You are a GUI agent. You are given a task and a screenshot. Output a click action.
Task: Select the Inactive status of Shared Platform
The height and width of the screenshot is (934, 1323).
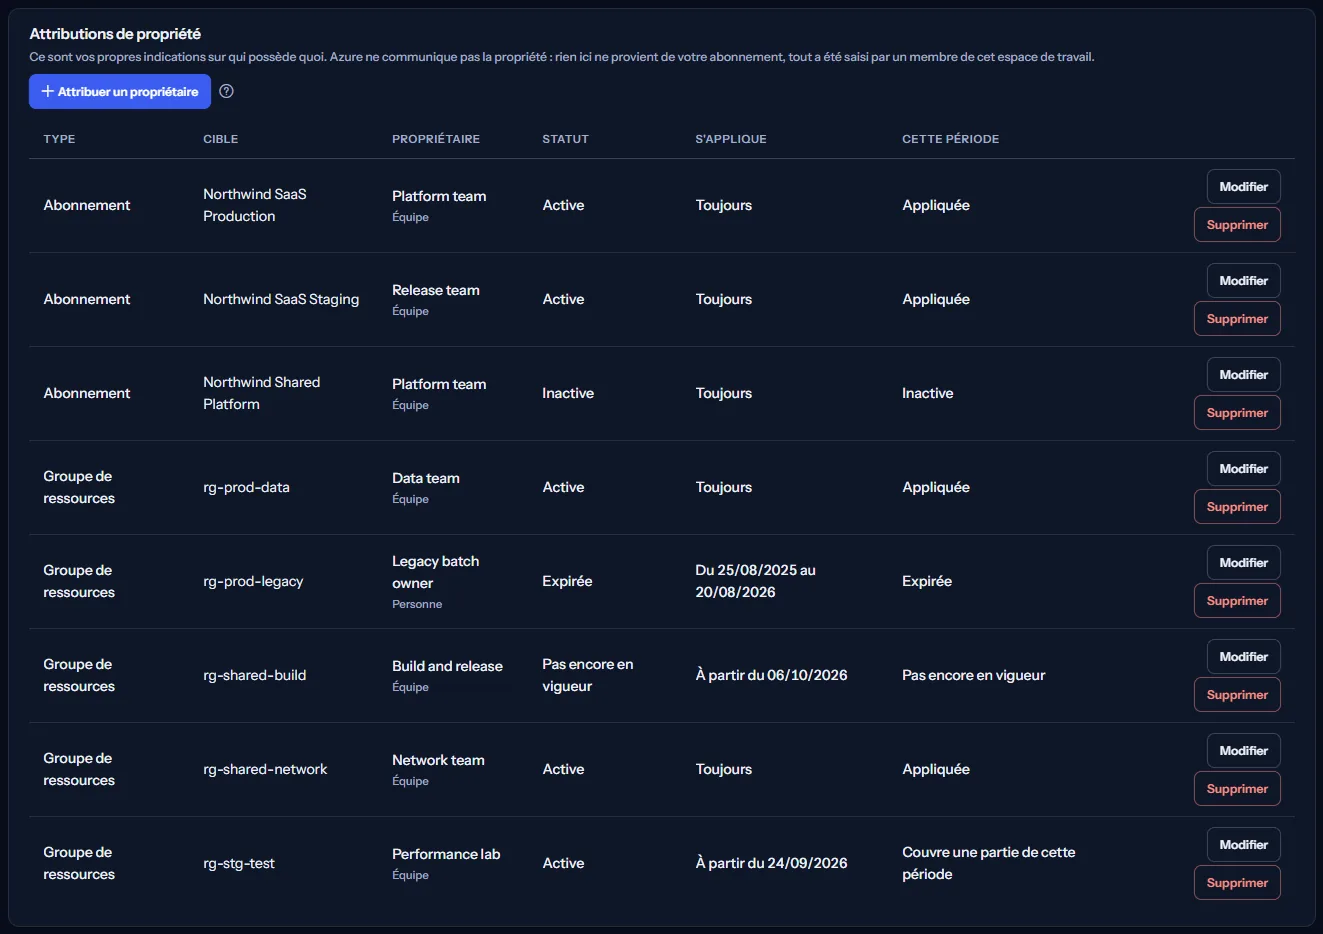568,393
